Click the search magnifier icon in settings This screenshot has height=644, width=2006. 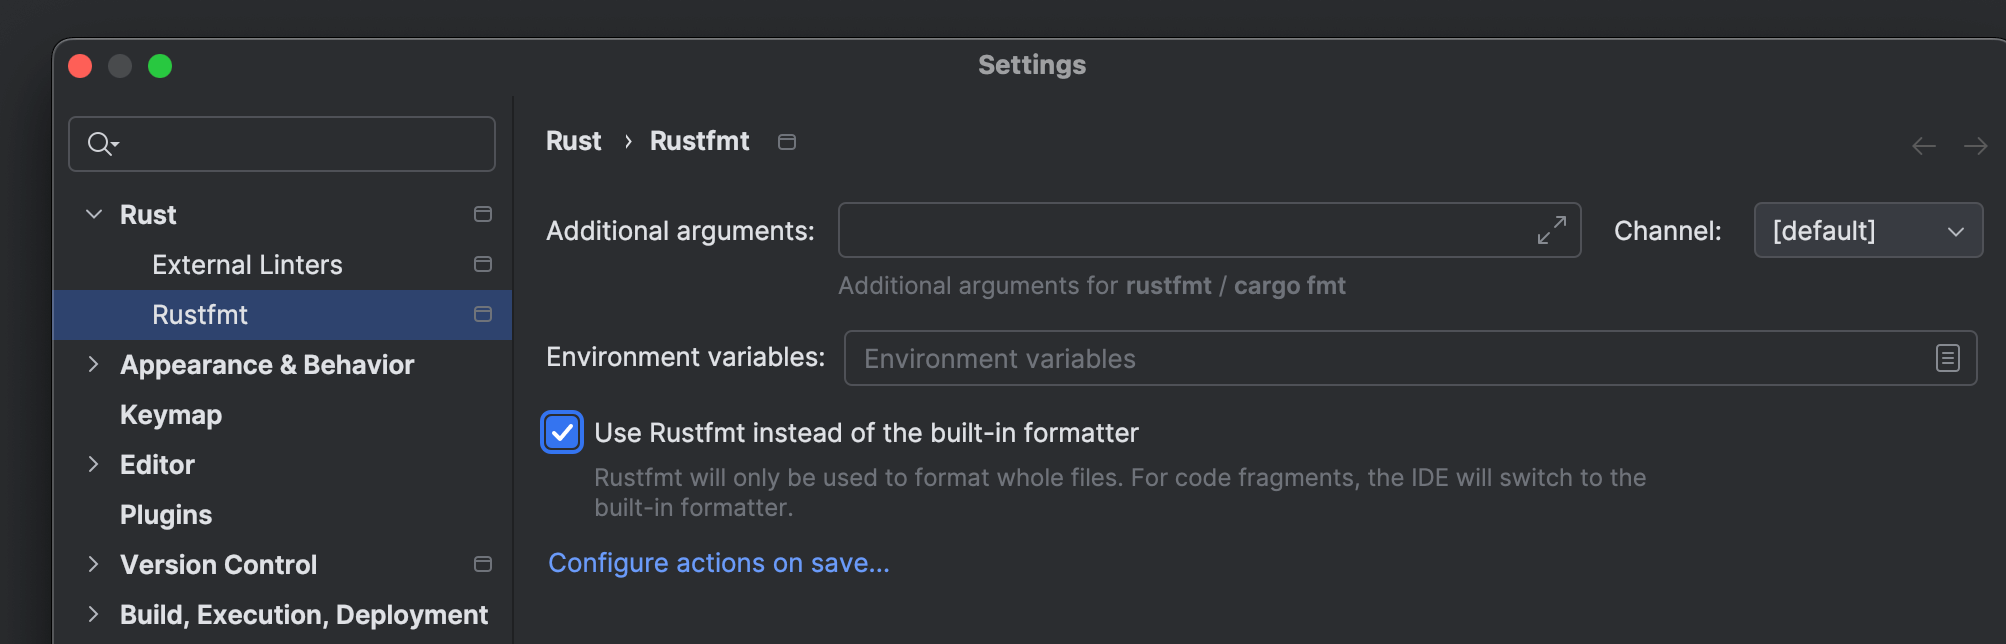click(101, 144)
